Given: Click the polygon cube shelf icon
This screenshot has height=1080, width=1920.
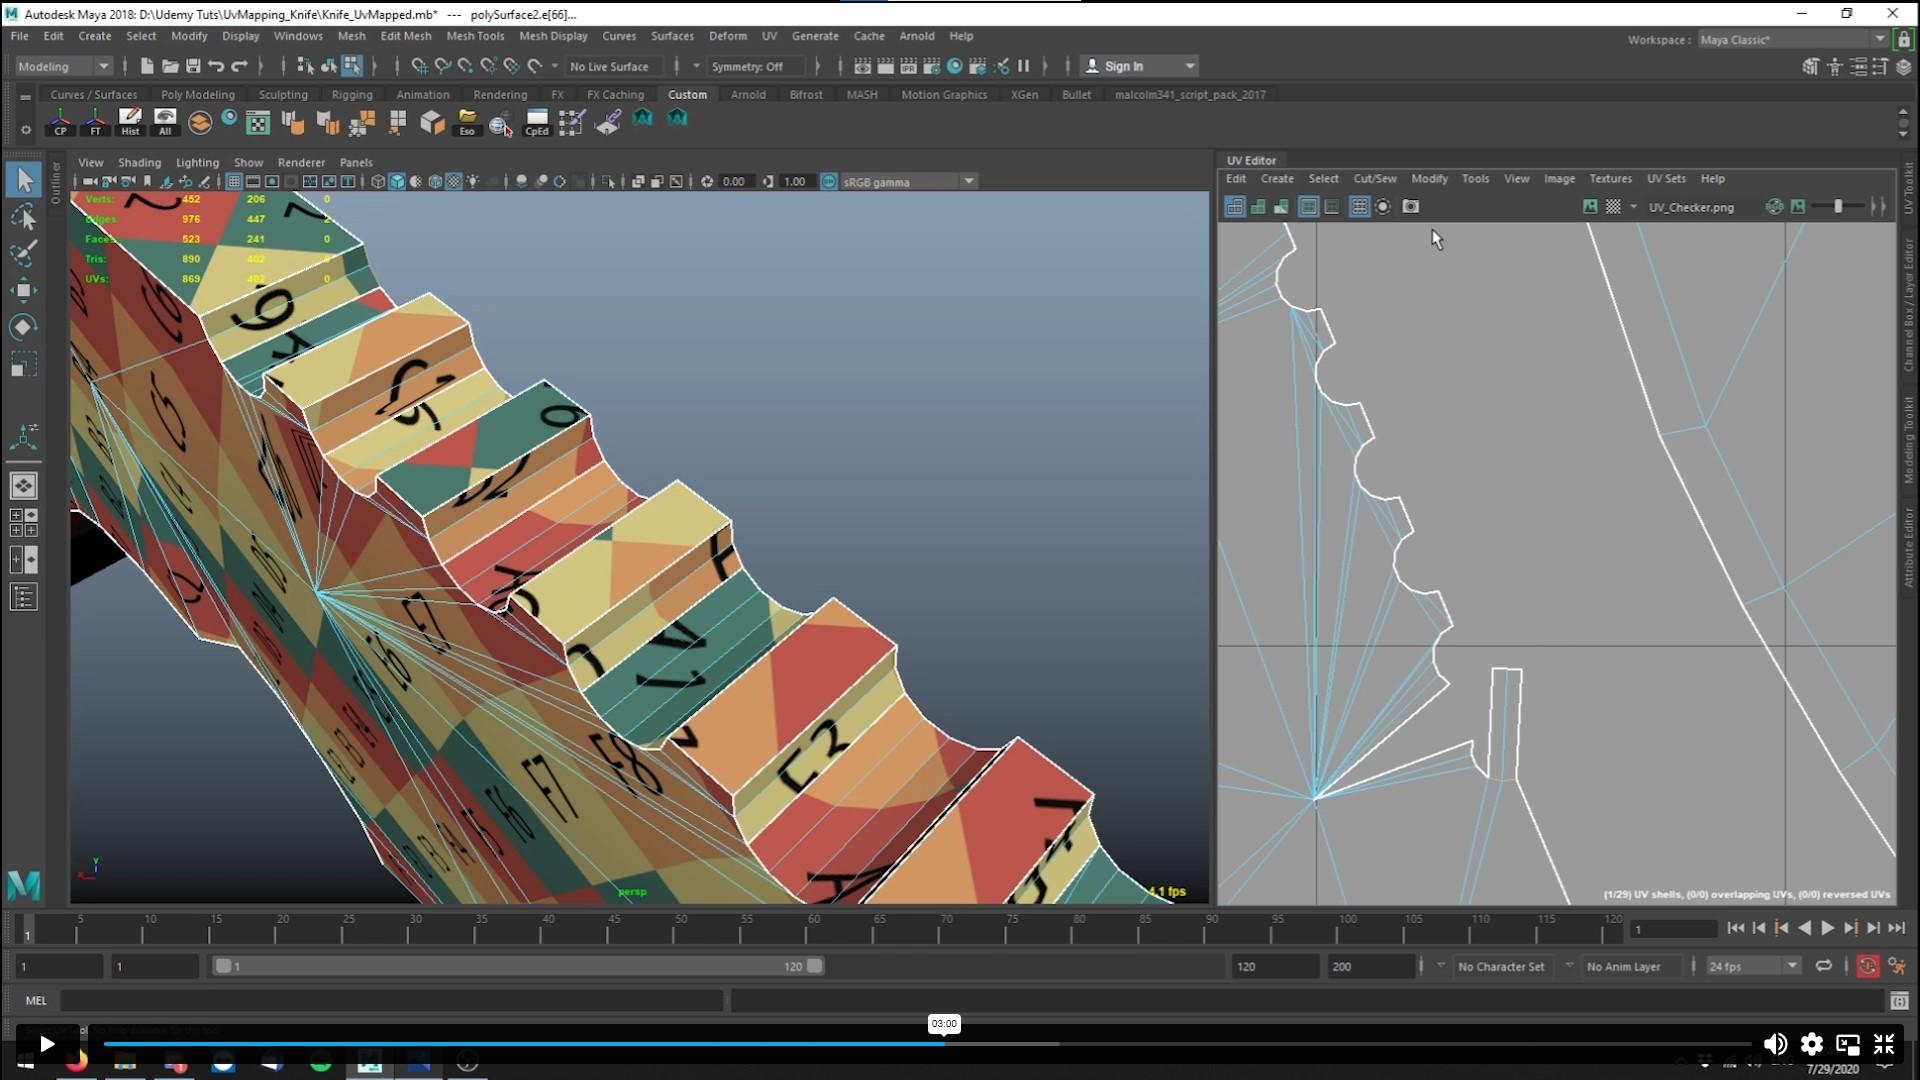Looking at the screenshot, I should click(x=432, y=122).
